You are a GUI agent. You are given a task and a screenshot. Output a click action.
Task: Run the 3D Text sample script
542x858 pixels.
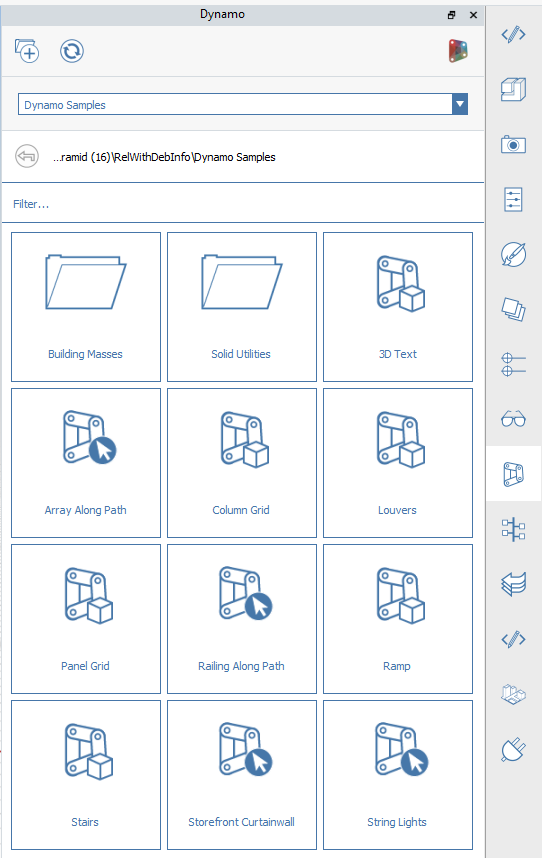pos(398,307)
